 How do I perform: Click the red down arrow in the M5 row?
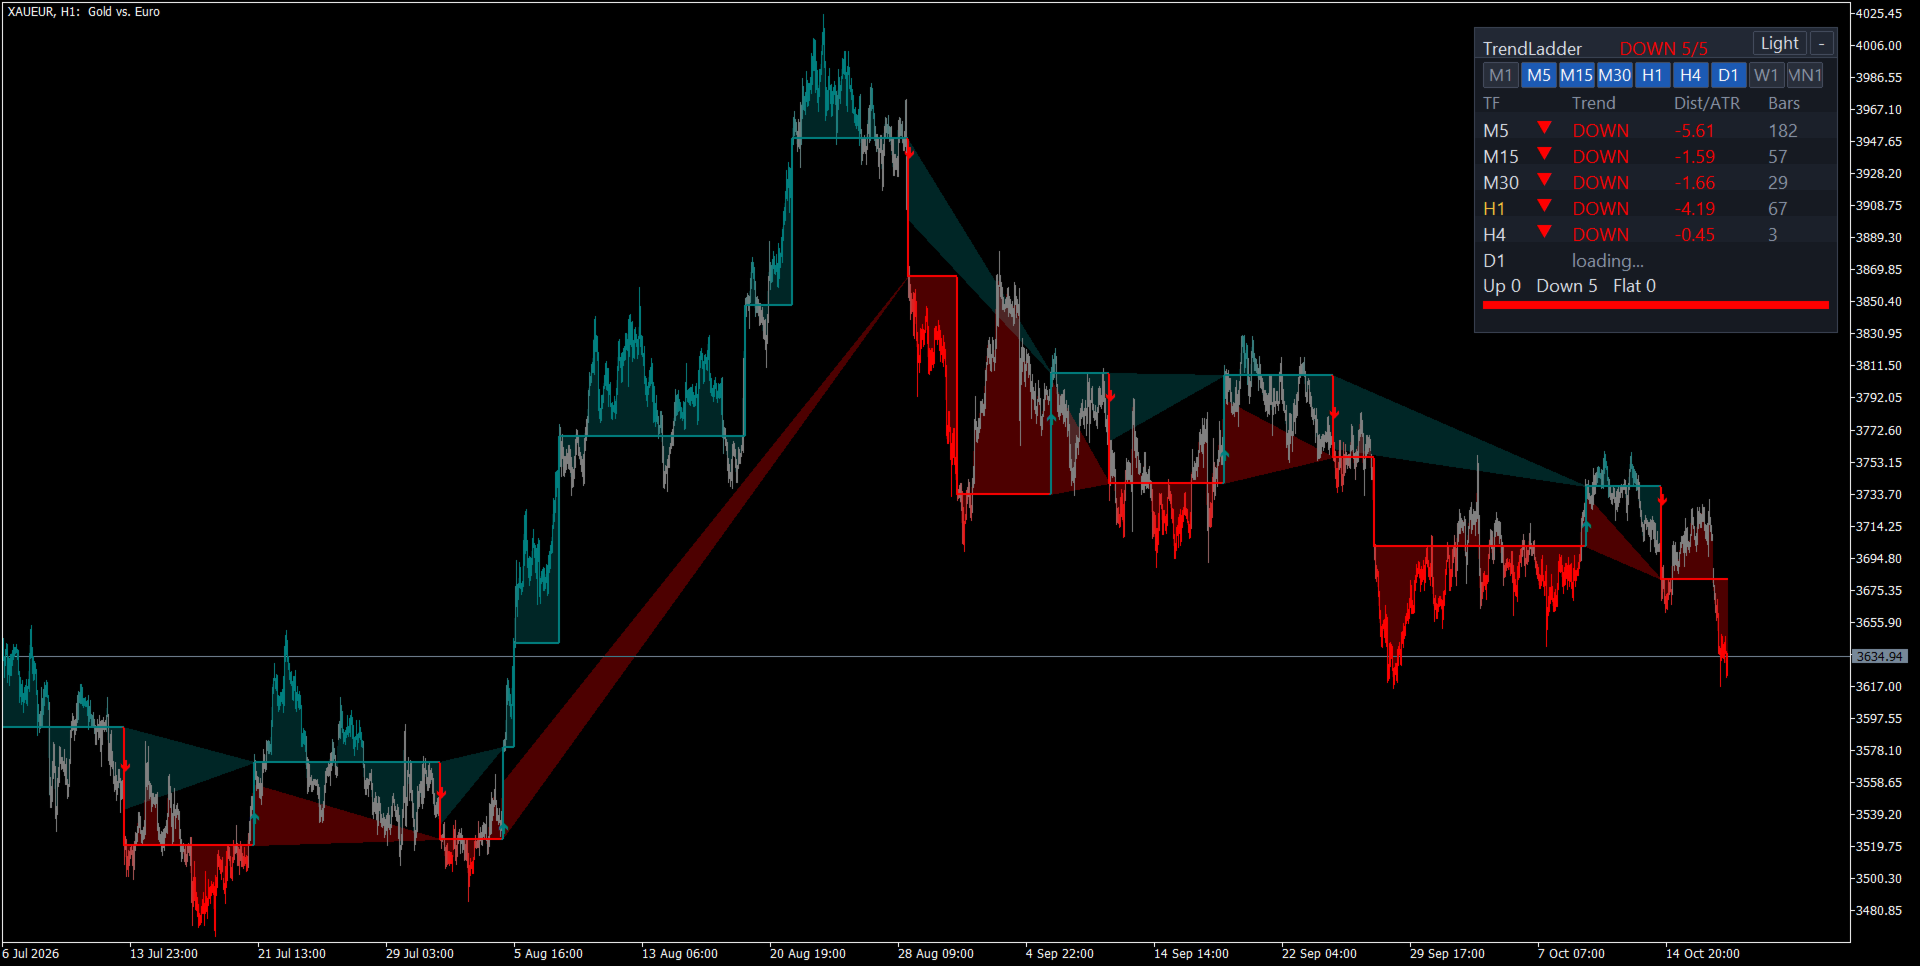[x=1544, y=128]
